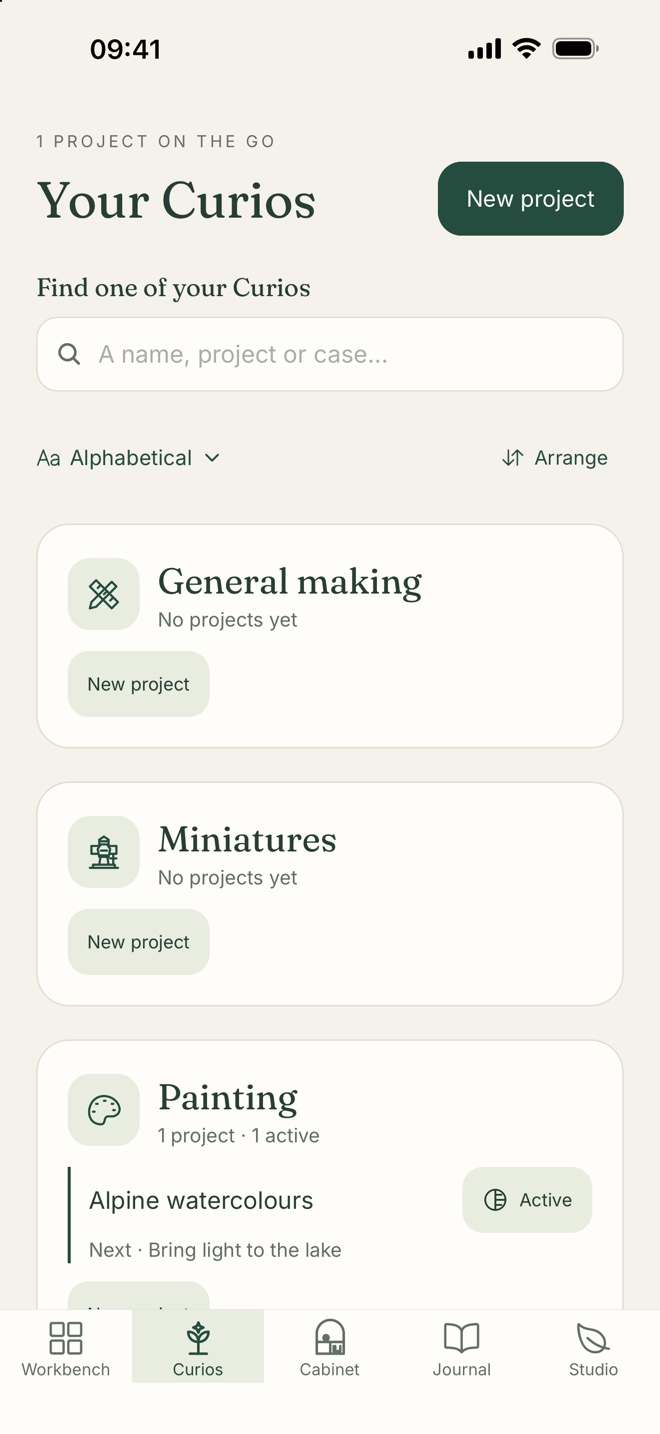Viewport: 660px width, 1434px height.
Task: Open the Alpine watercolours project
Action: click(x=201, y=1200)
